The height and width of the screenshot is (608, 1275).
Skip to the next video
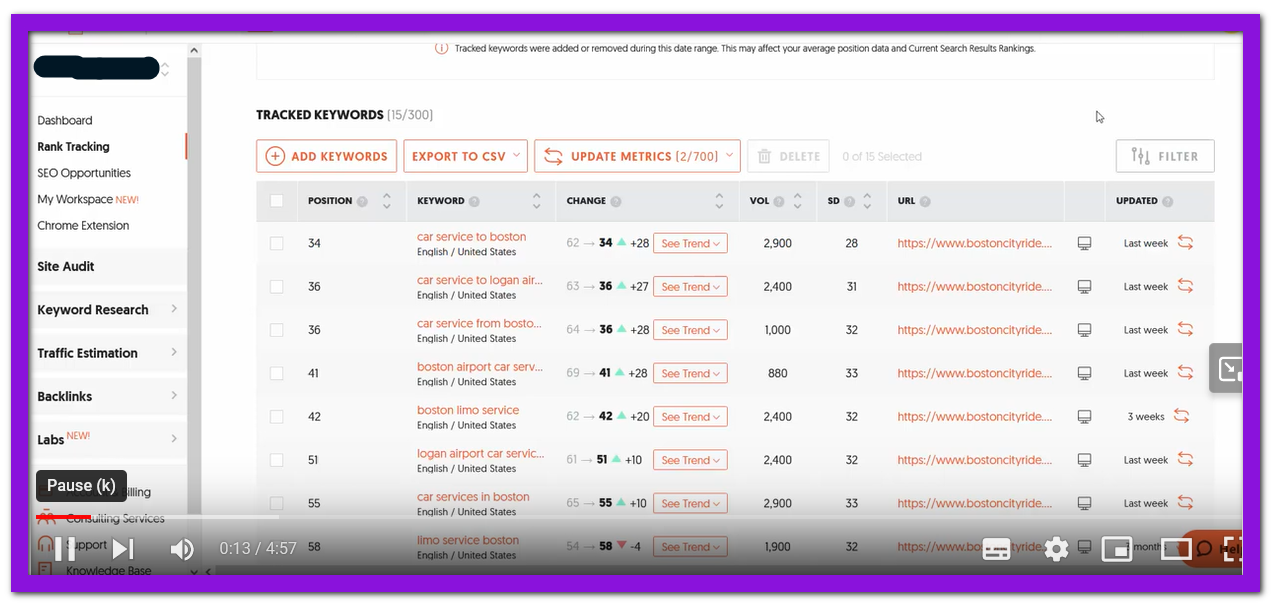(x=123, y=549)
